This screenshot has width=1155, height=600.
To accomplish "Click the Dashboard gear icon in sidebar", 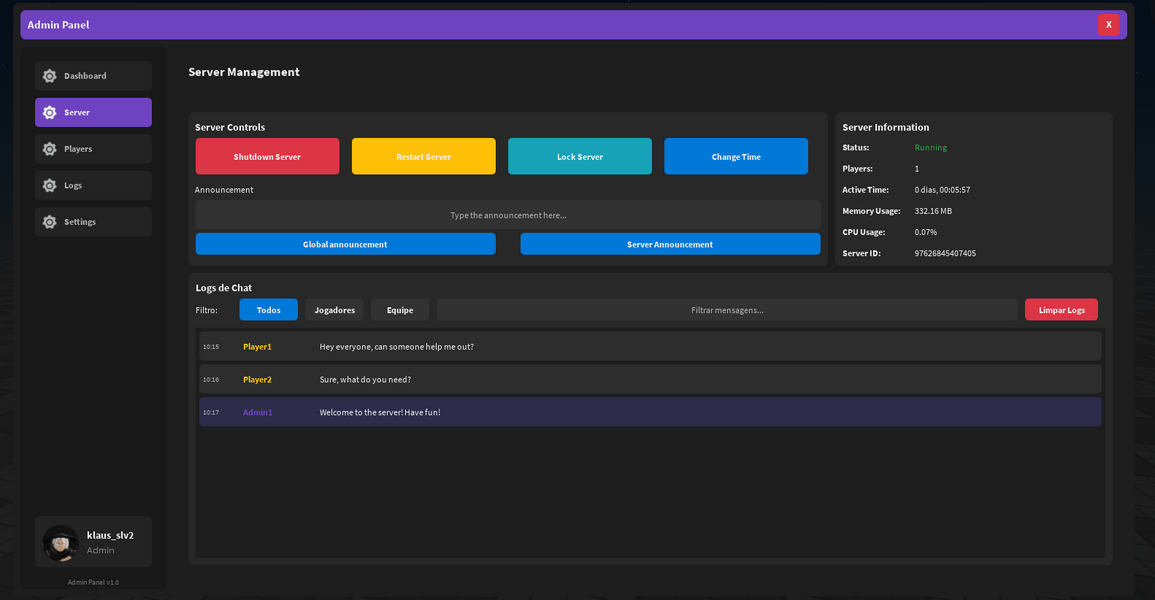I will [48, 75].
